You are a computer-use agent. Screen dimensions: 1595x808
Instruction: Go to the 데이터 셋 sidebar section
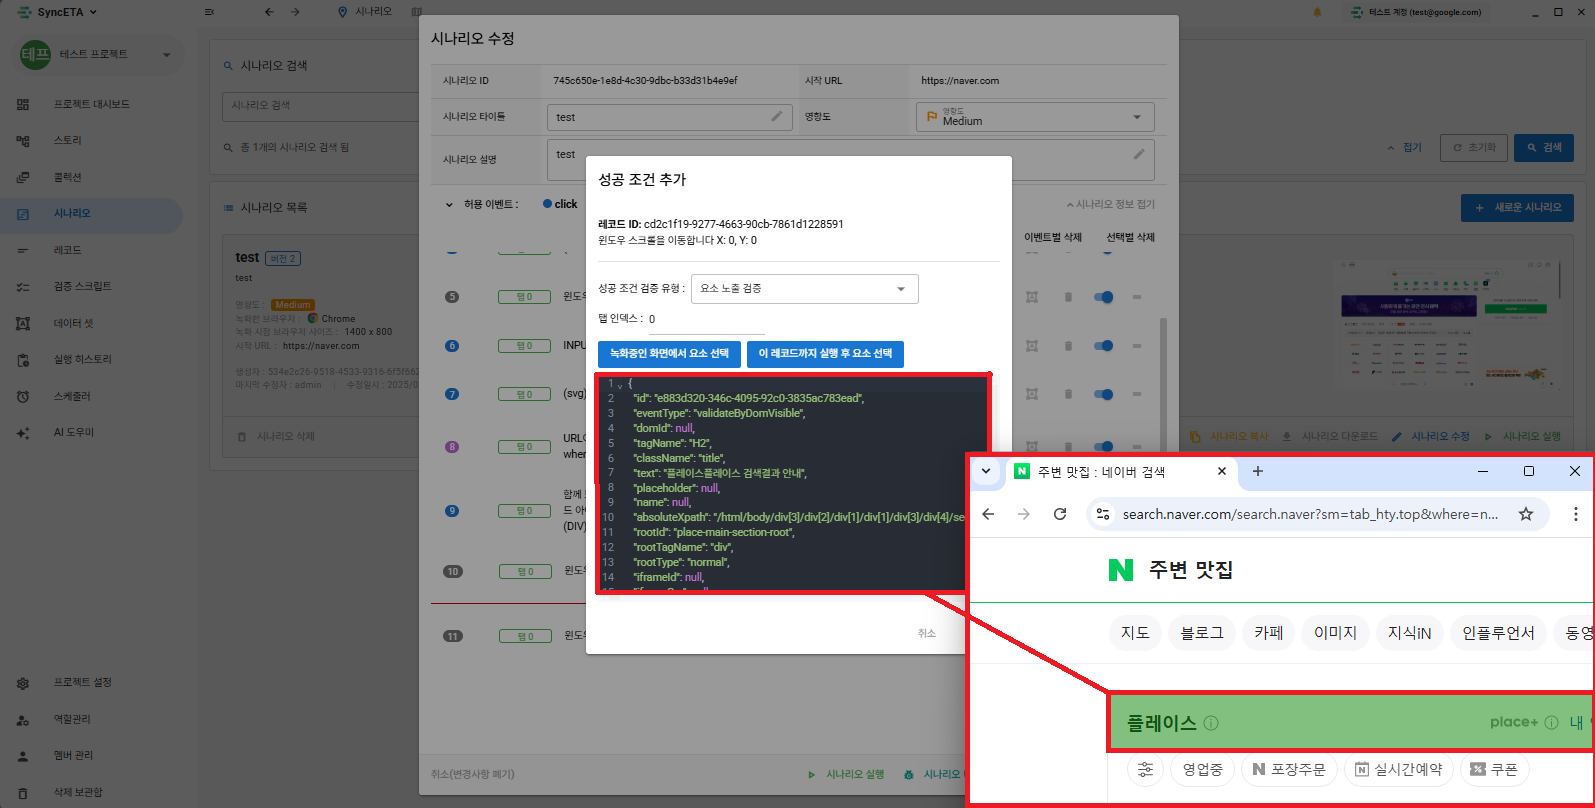74,323
